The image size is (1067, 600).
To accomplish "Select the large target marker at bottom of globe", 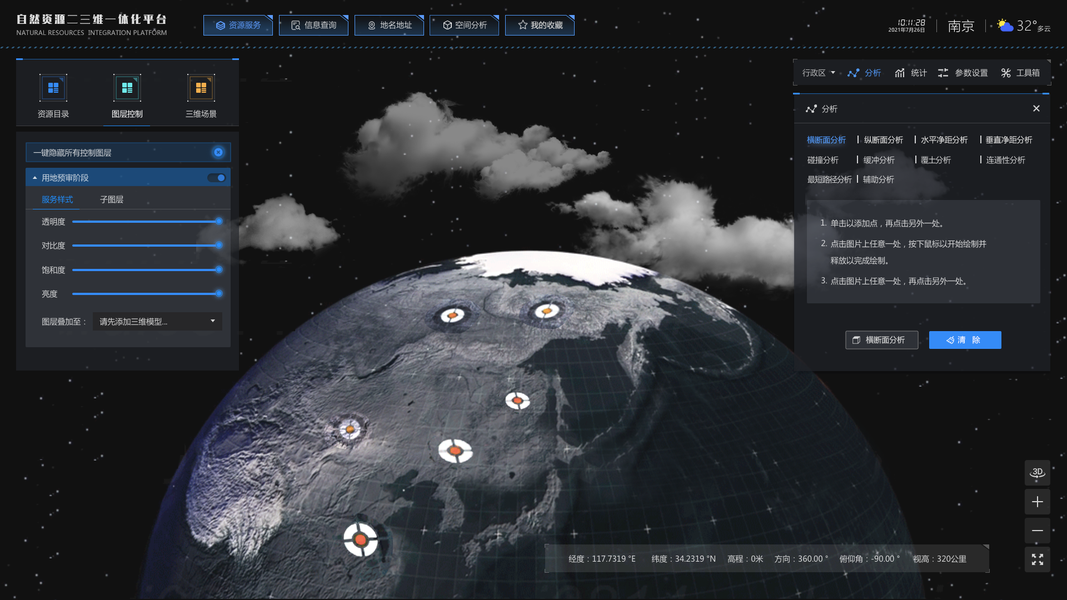I will point(361,539).
